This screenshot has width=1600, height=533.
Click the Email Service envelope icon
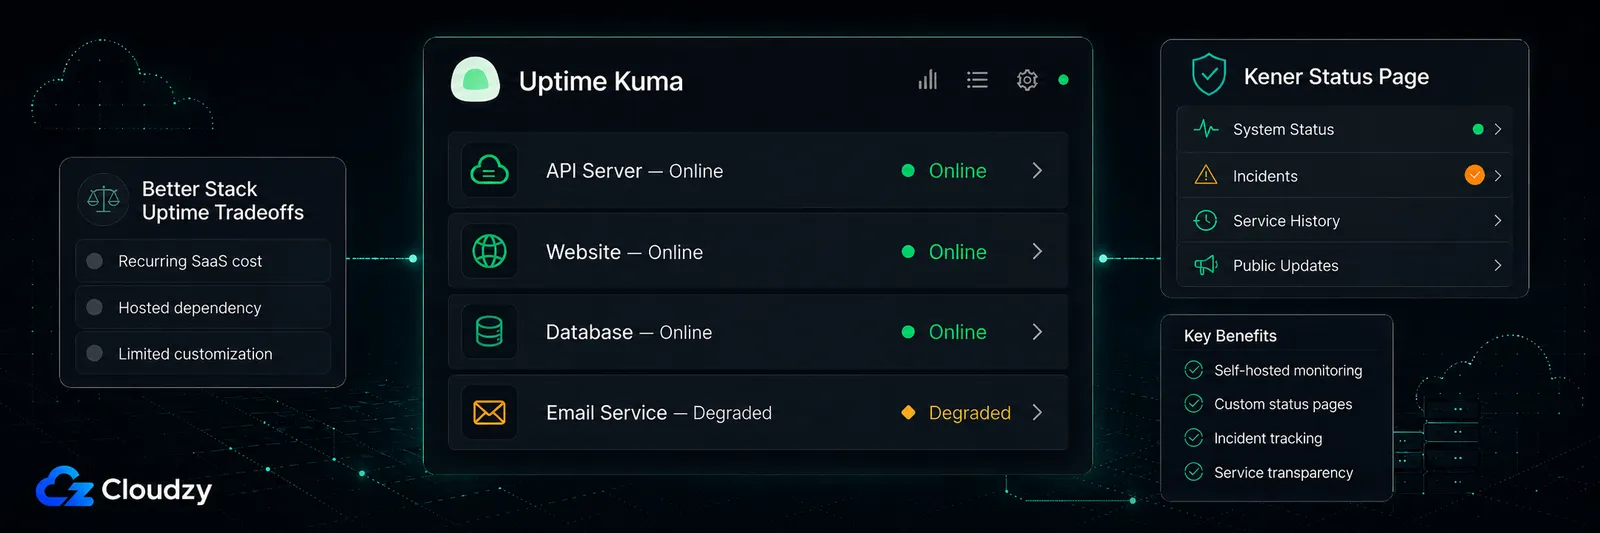pyautogui.click(x=489, y=412)
